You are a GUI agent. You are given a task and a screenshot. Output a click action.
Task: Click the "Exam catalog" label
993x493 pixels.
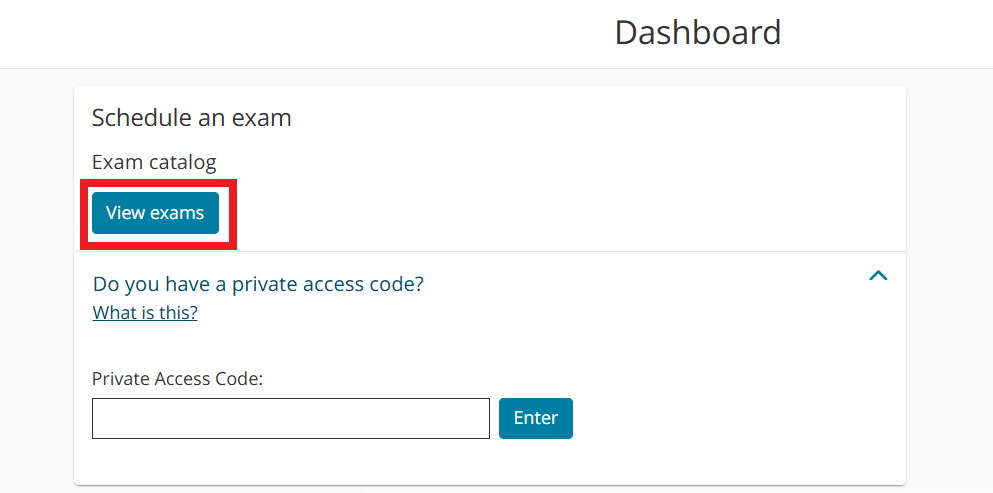[154, 162]
